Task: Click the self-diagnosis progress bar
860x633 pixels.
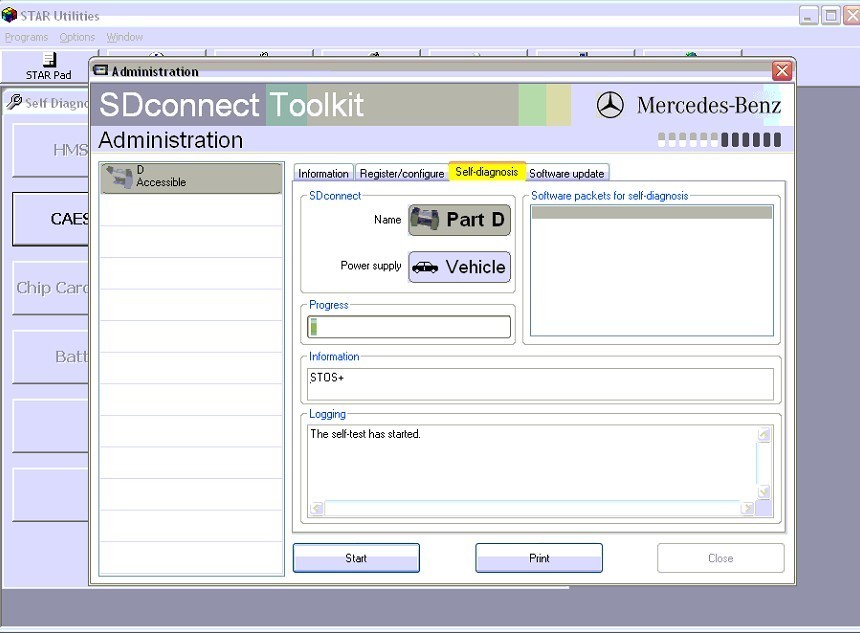Action: pyautogui.click(x=409, y=327)
